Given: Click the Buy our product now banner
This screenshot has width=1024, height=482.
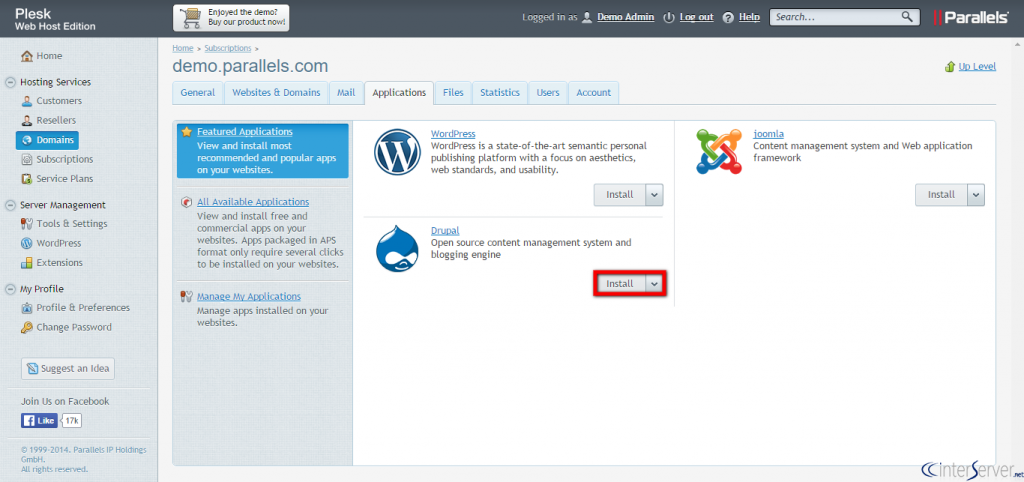Looking at the screenshot, I should click(231, 18).
